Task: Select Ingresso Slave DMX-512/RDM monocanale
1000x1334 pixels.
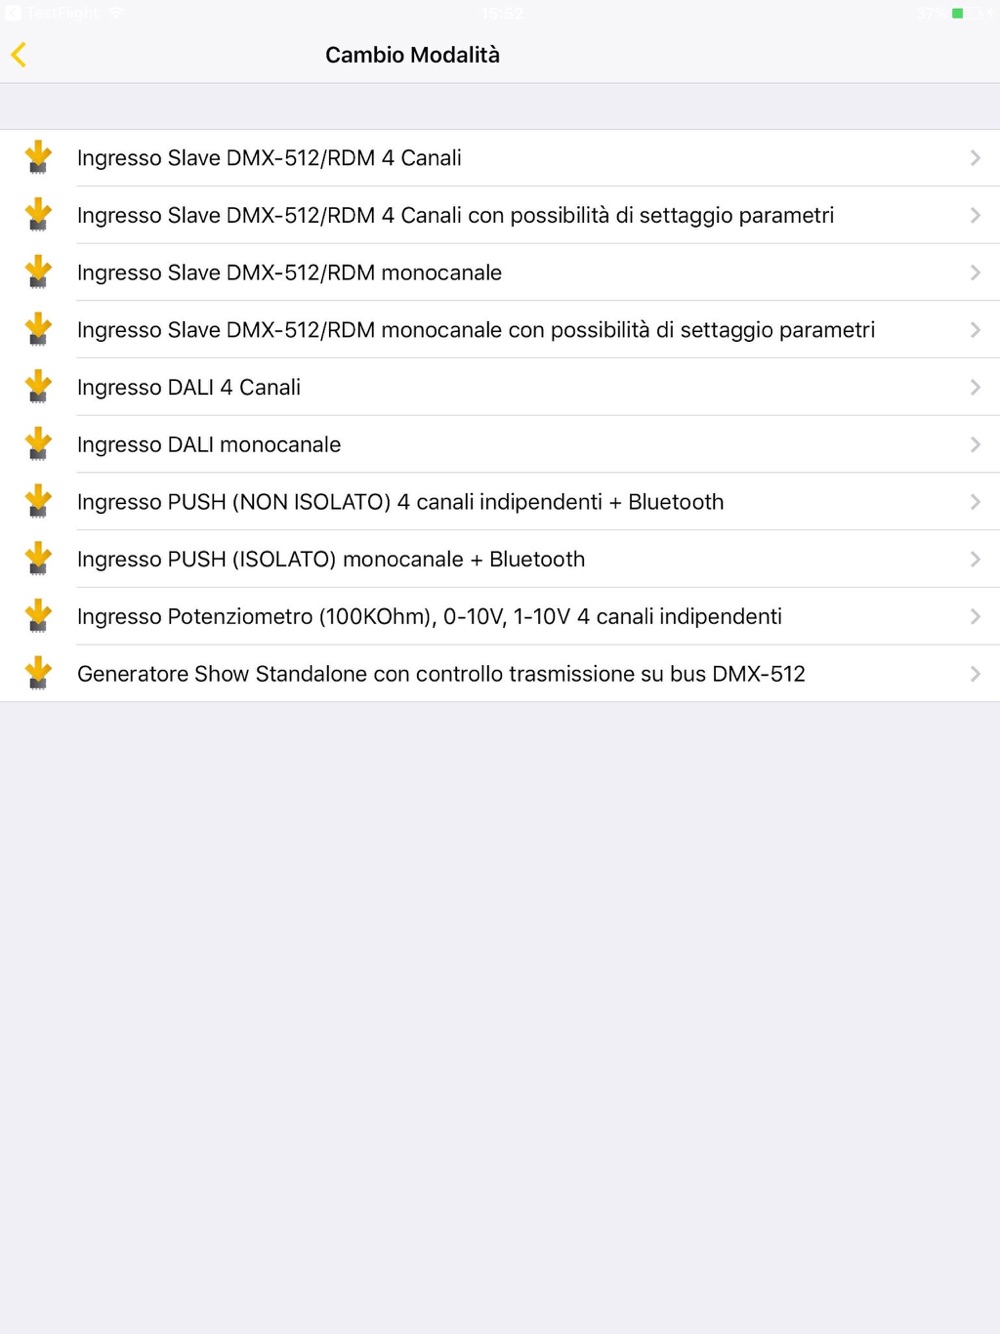Action: point(290,273)
